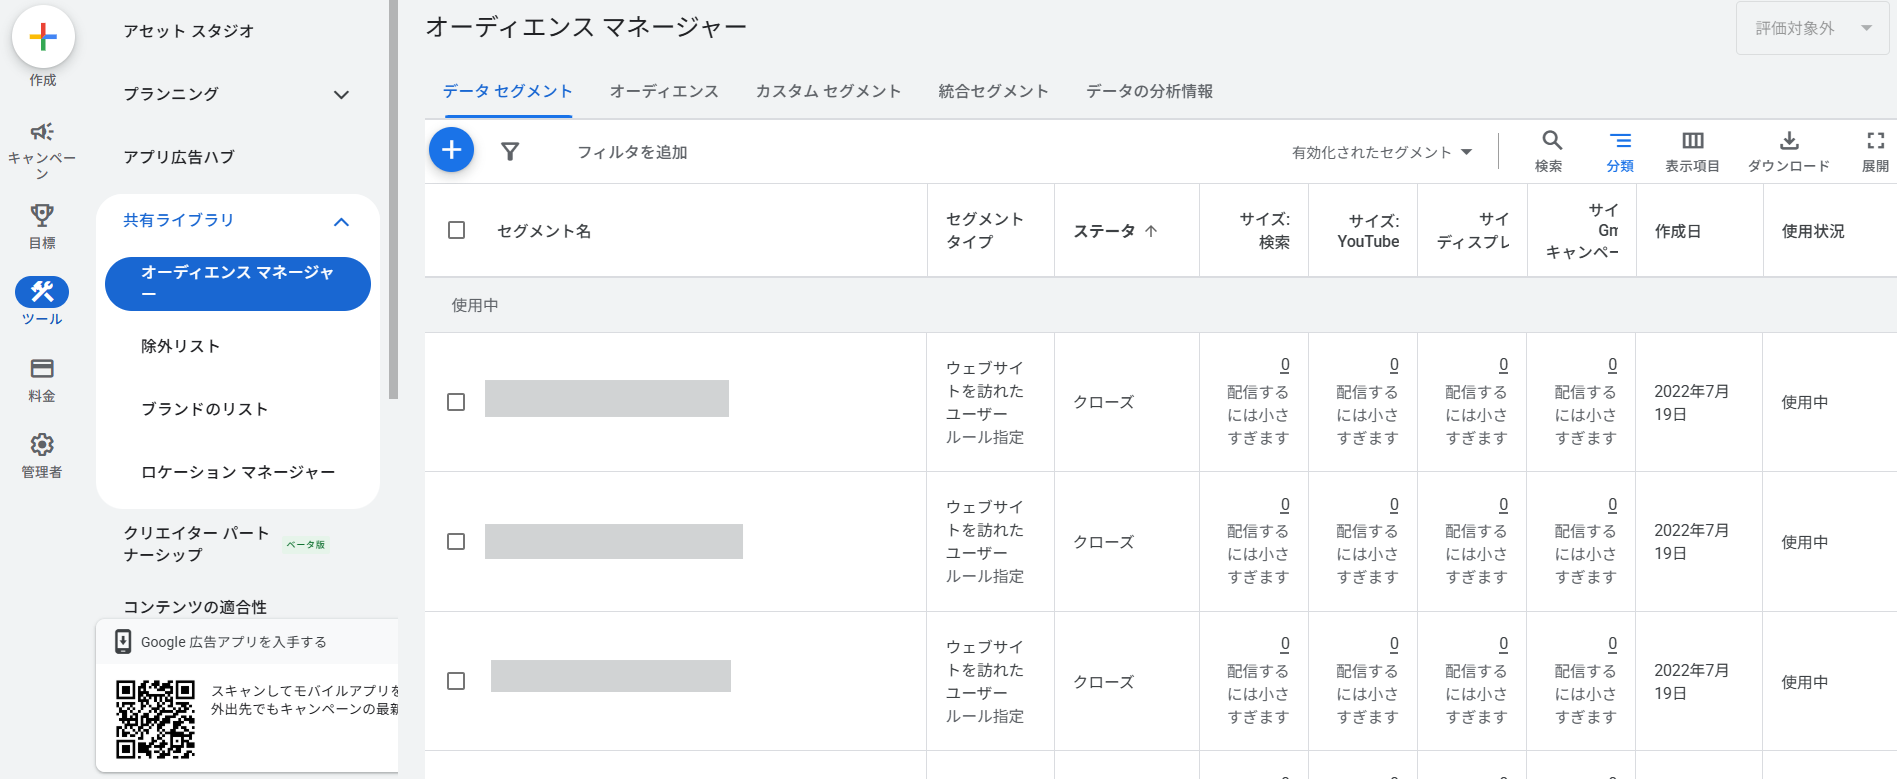
Task: Click the filter funnel icon
Action: coord(510,152)
